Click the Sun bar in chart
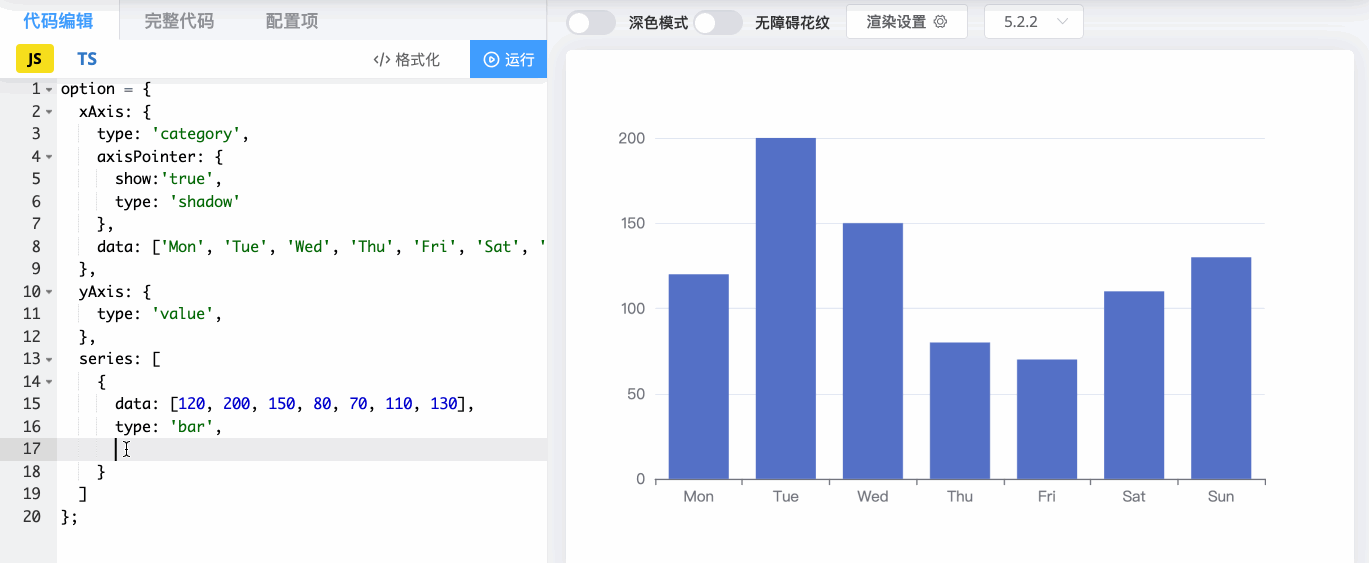This screenshot has height=563, width=1369. coord(1220,368)
